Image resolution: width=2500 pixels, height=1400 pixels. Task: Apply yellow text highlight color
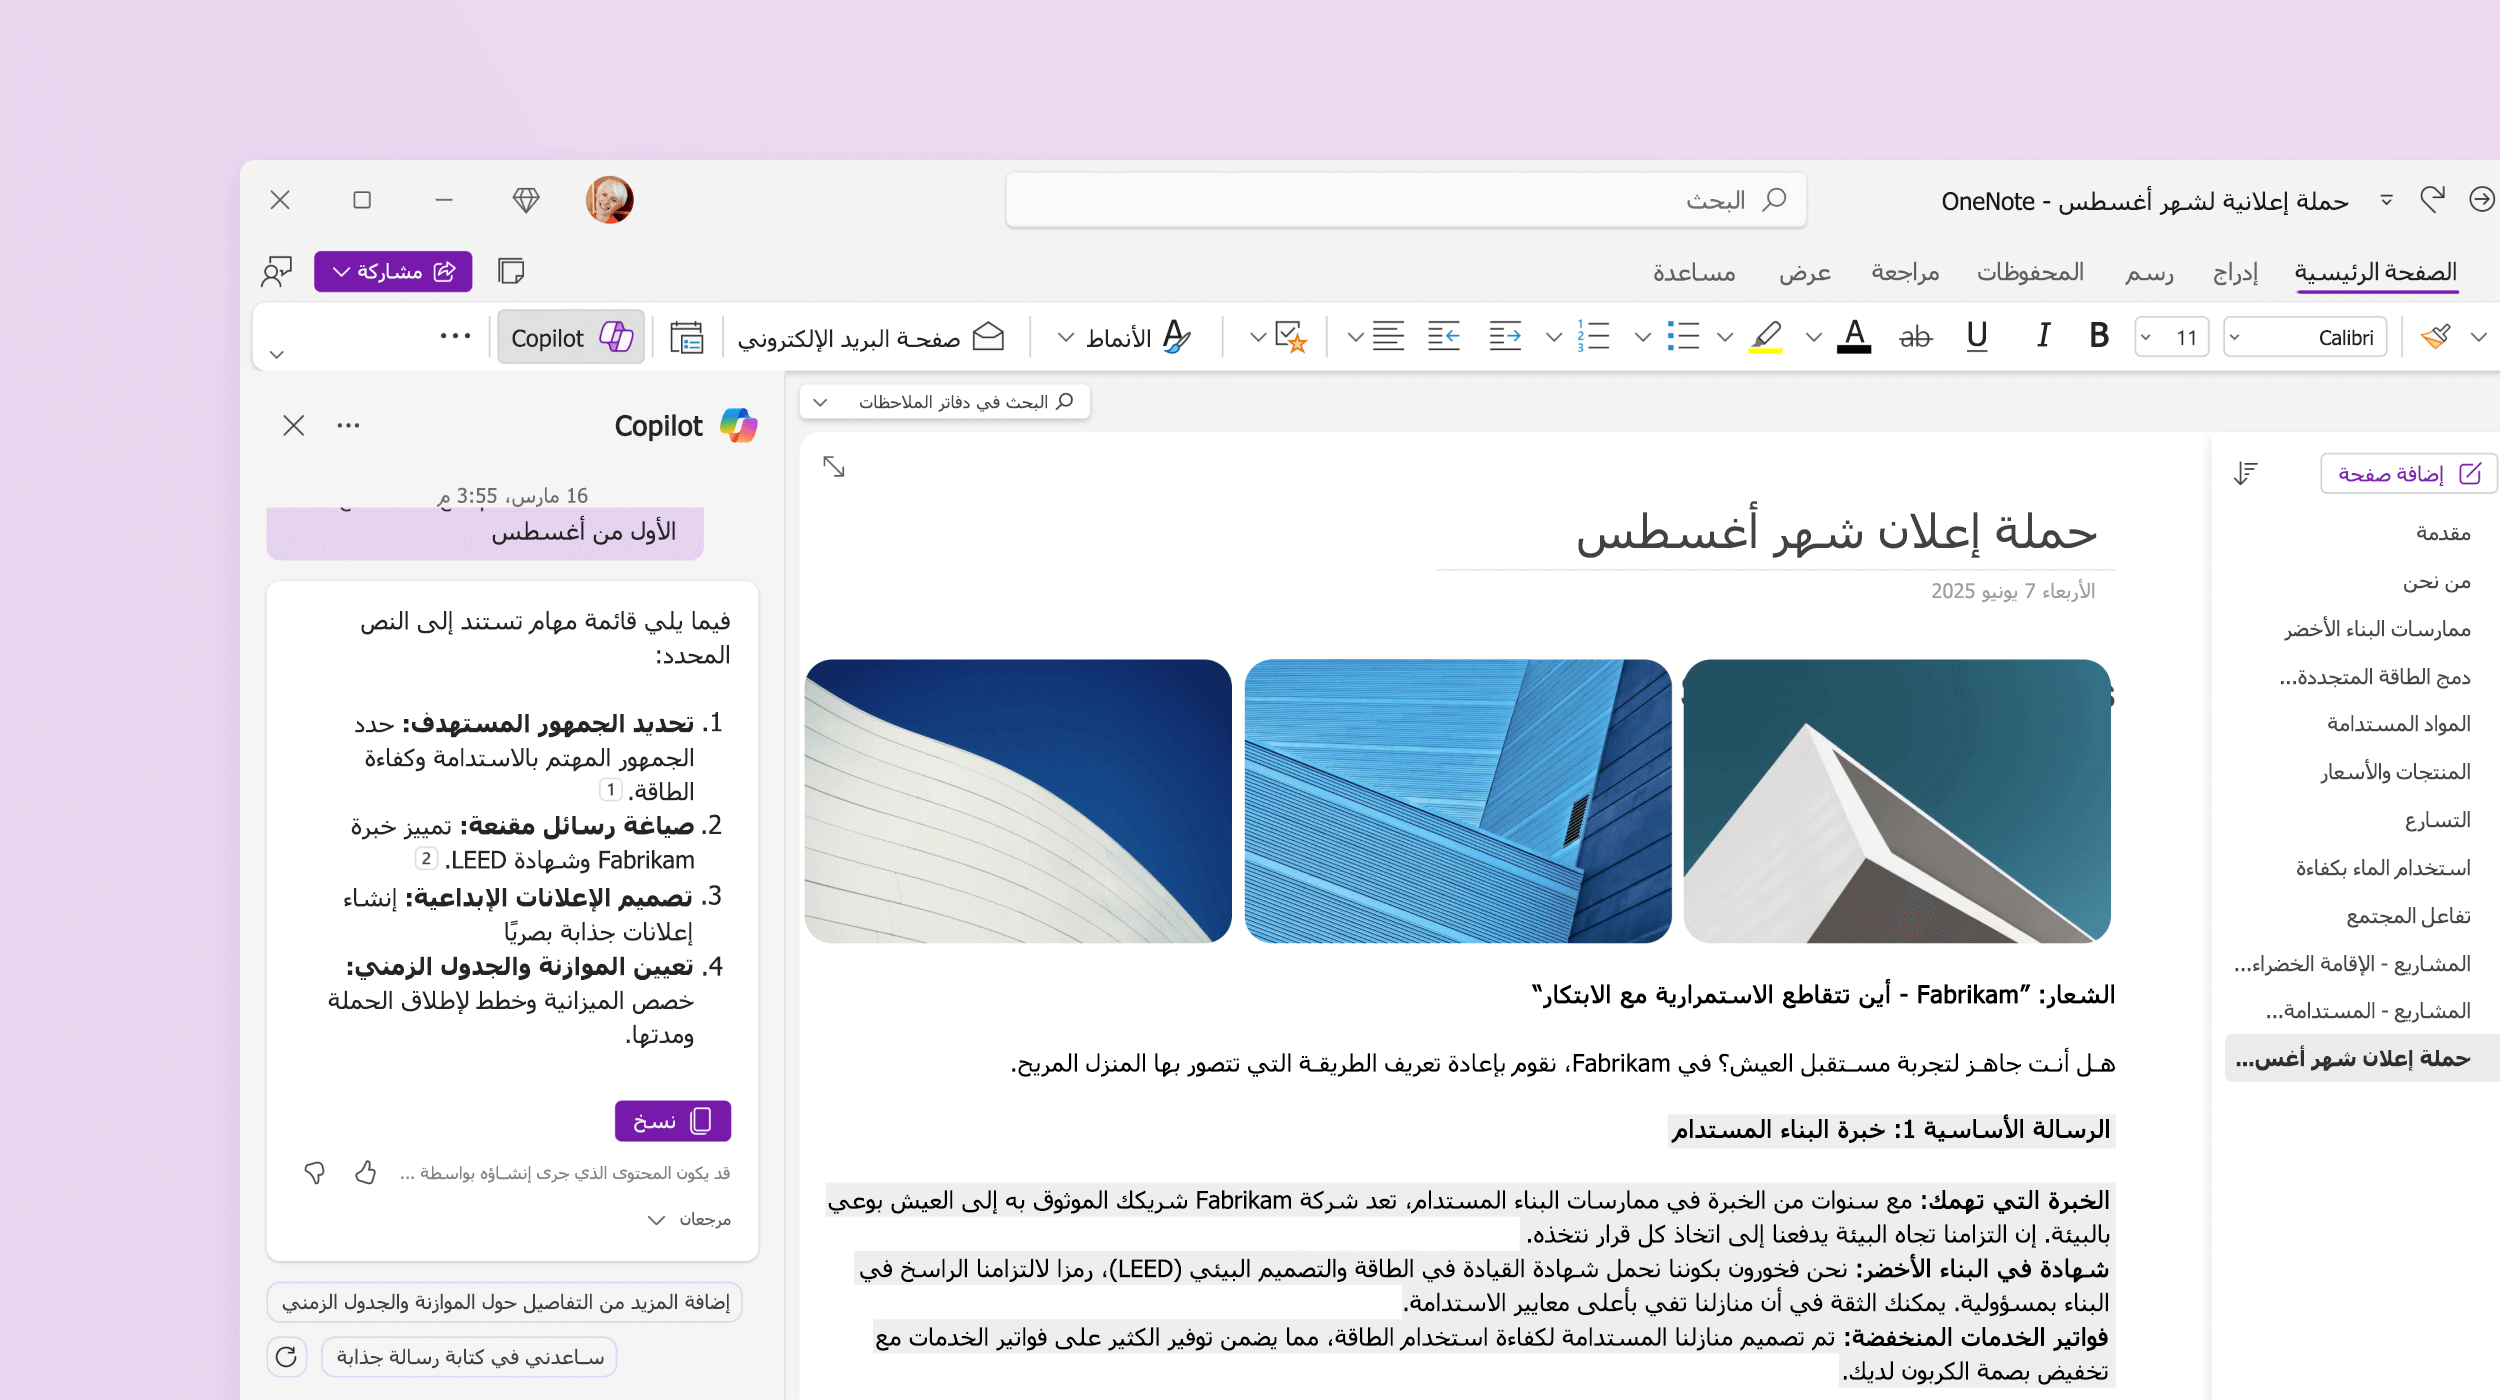(1766, 336)
